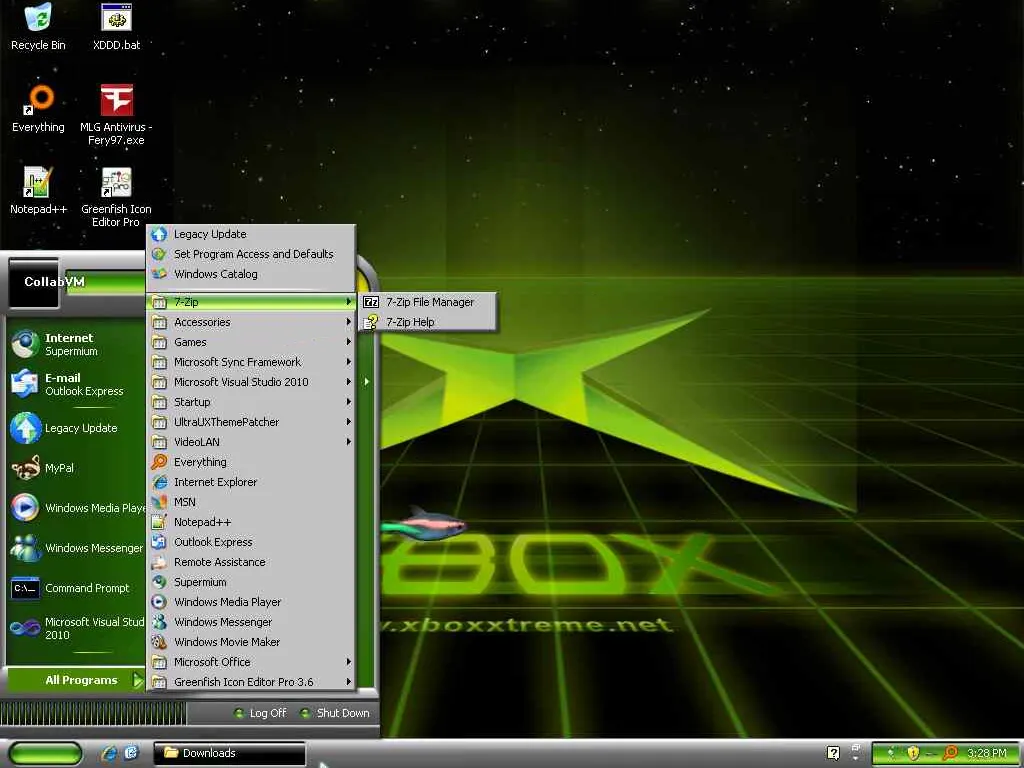Open Legacy Update in start menu left pane
Viewport: 1024px width, 768px height.
(76, 428)
